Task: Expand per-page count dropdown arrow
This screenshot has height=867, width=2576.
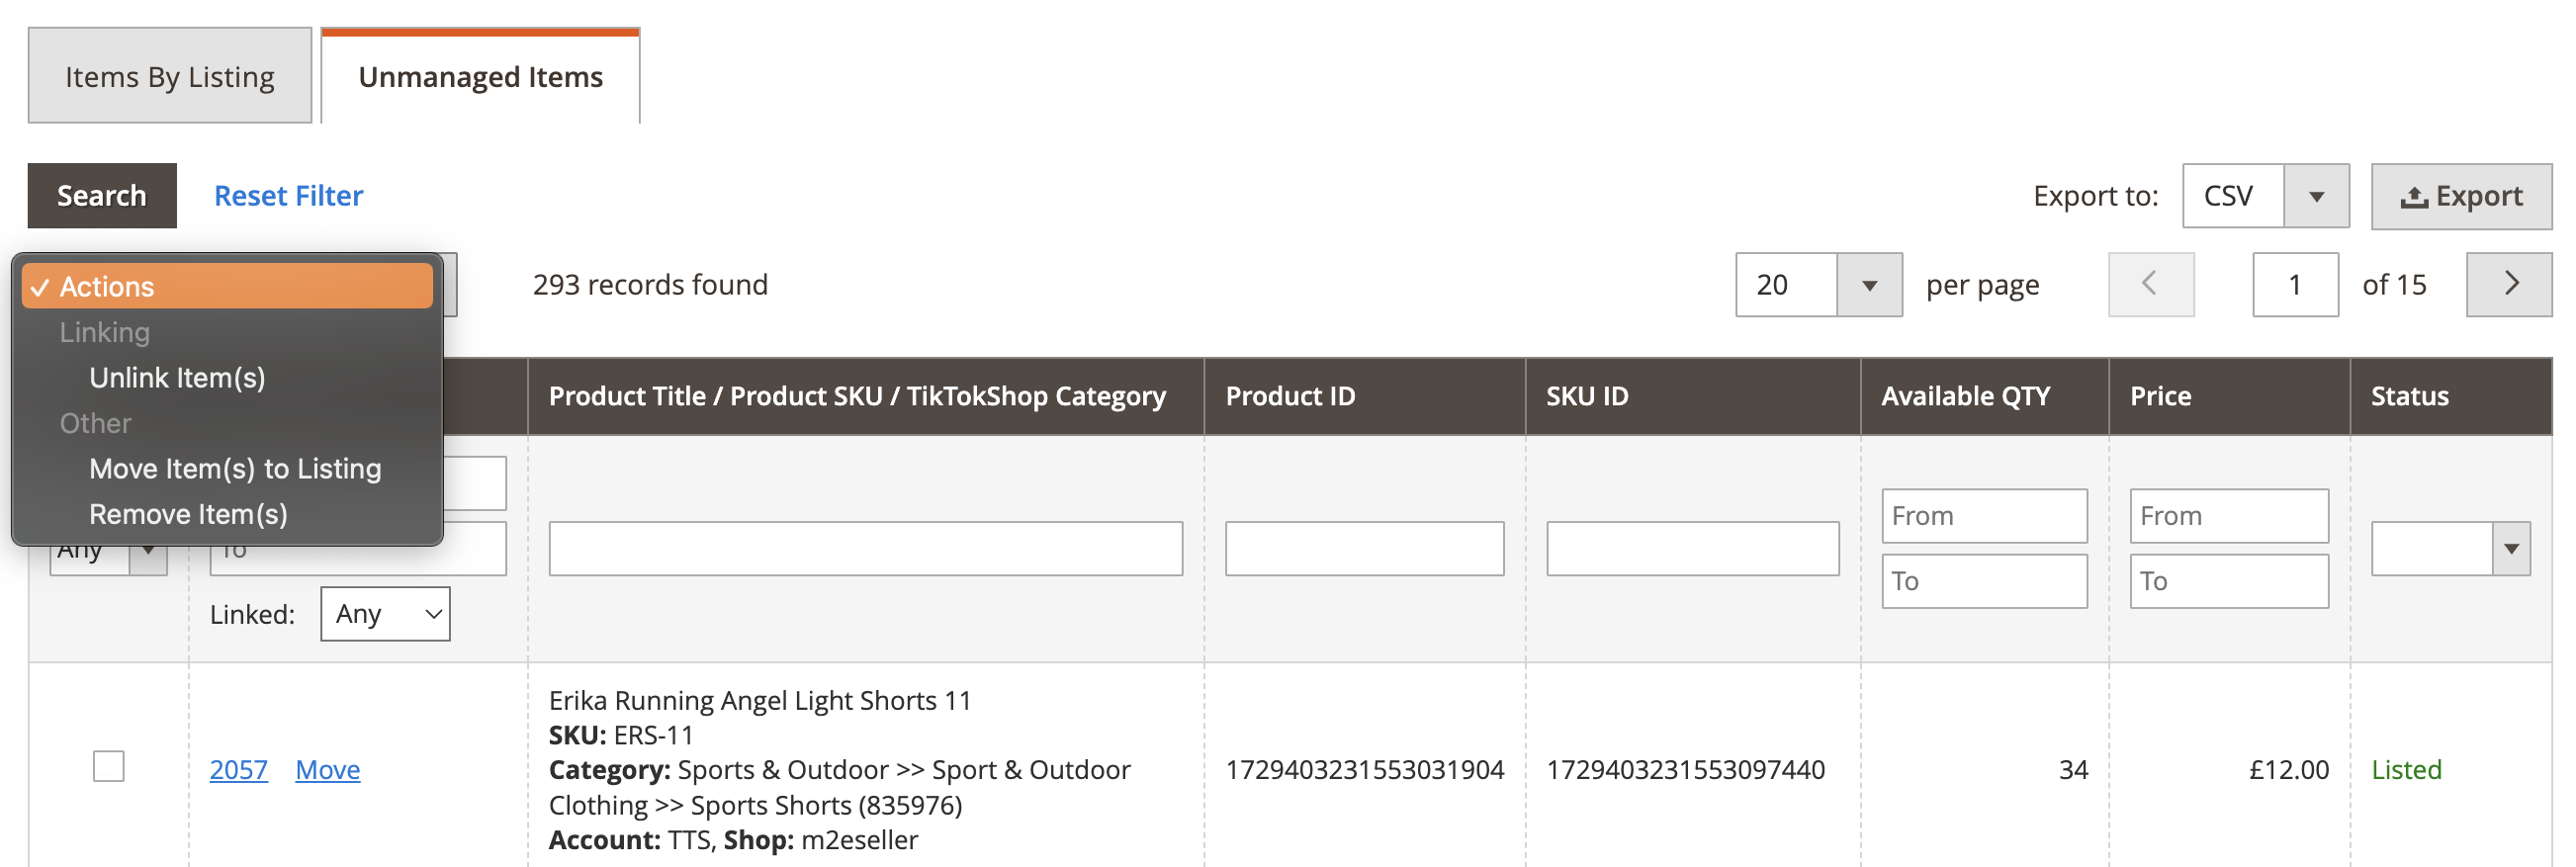Action: pyautogui.click(x=1868, y=286)
